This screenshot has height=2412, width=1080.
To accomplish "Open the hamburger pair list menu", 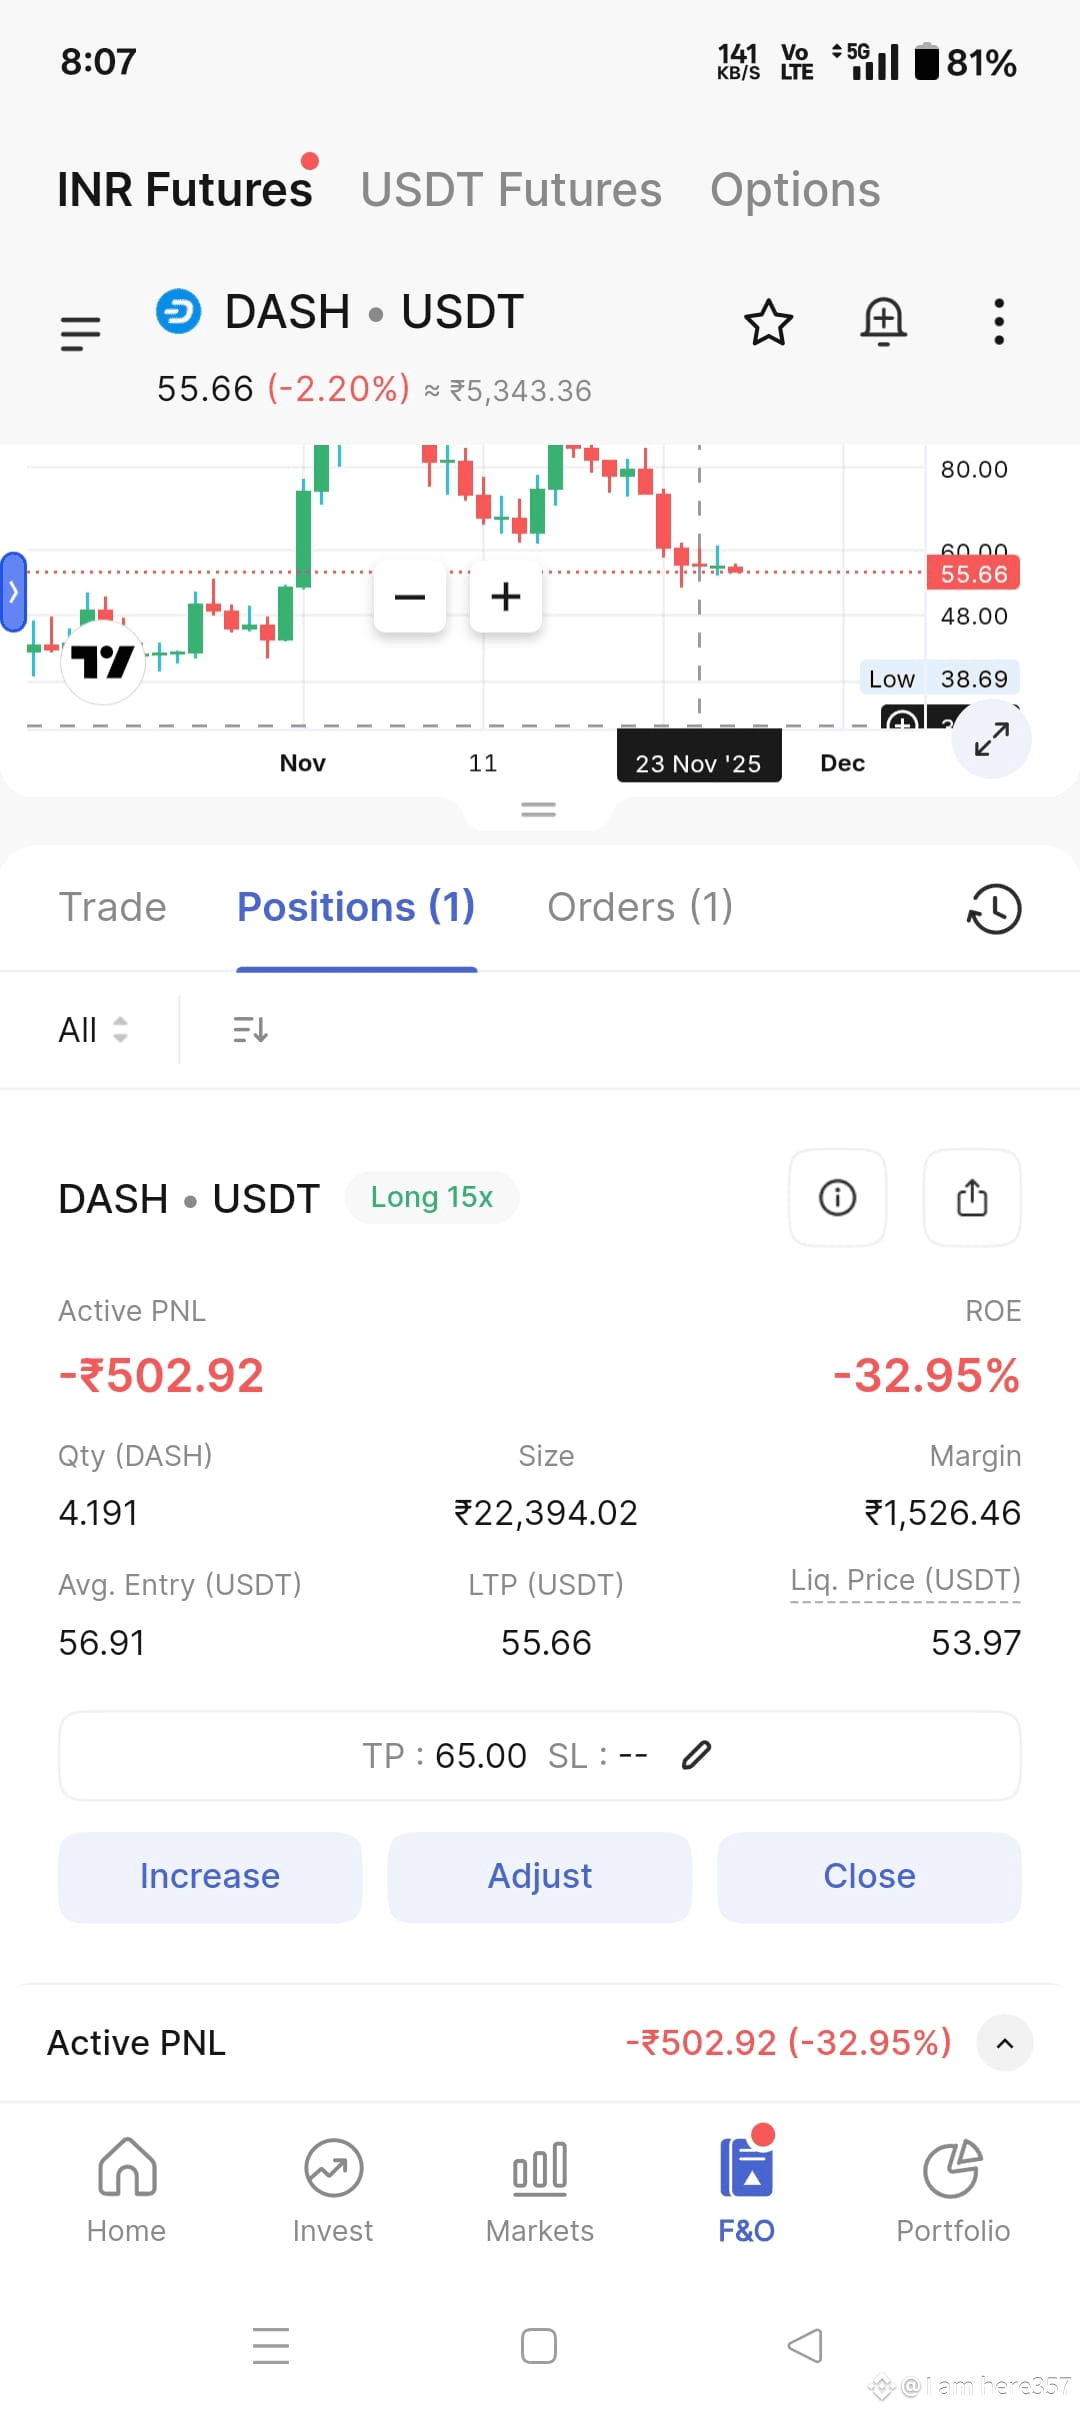I will point(81,333).
